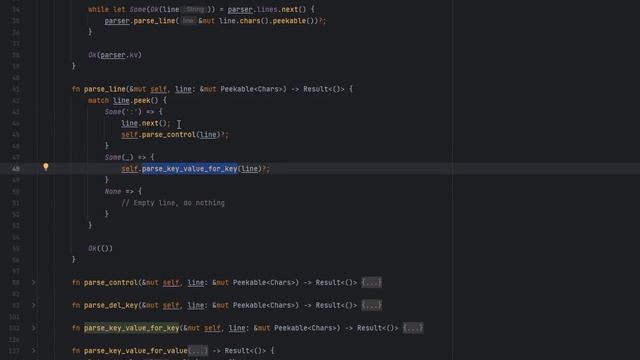Click line number 48 in gutter
Screen dimensions: 640x360
[16, 169]
